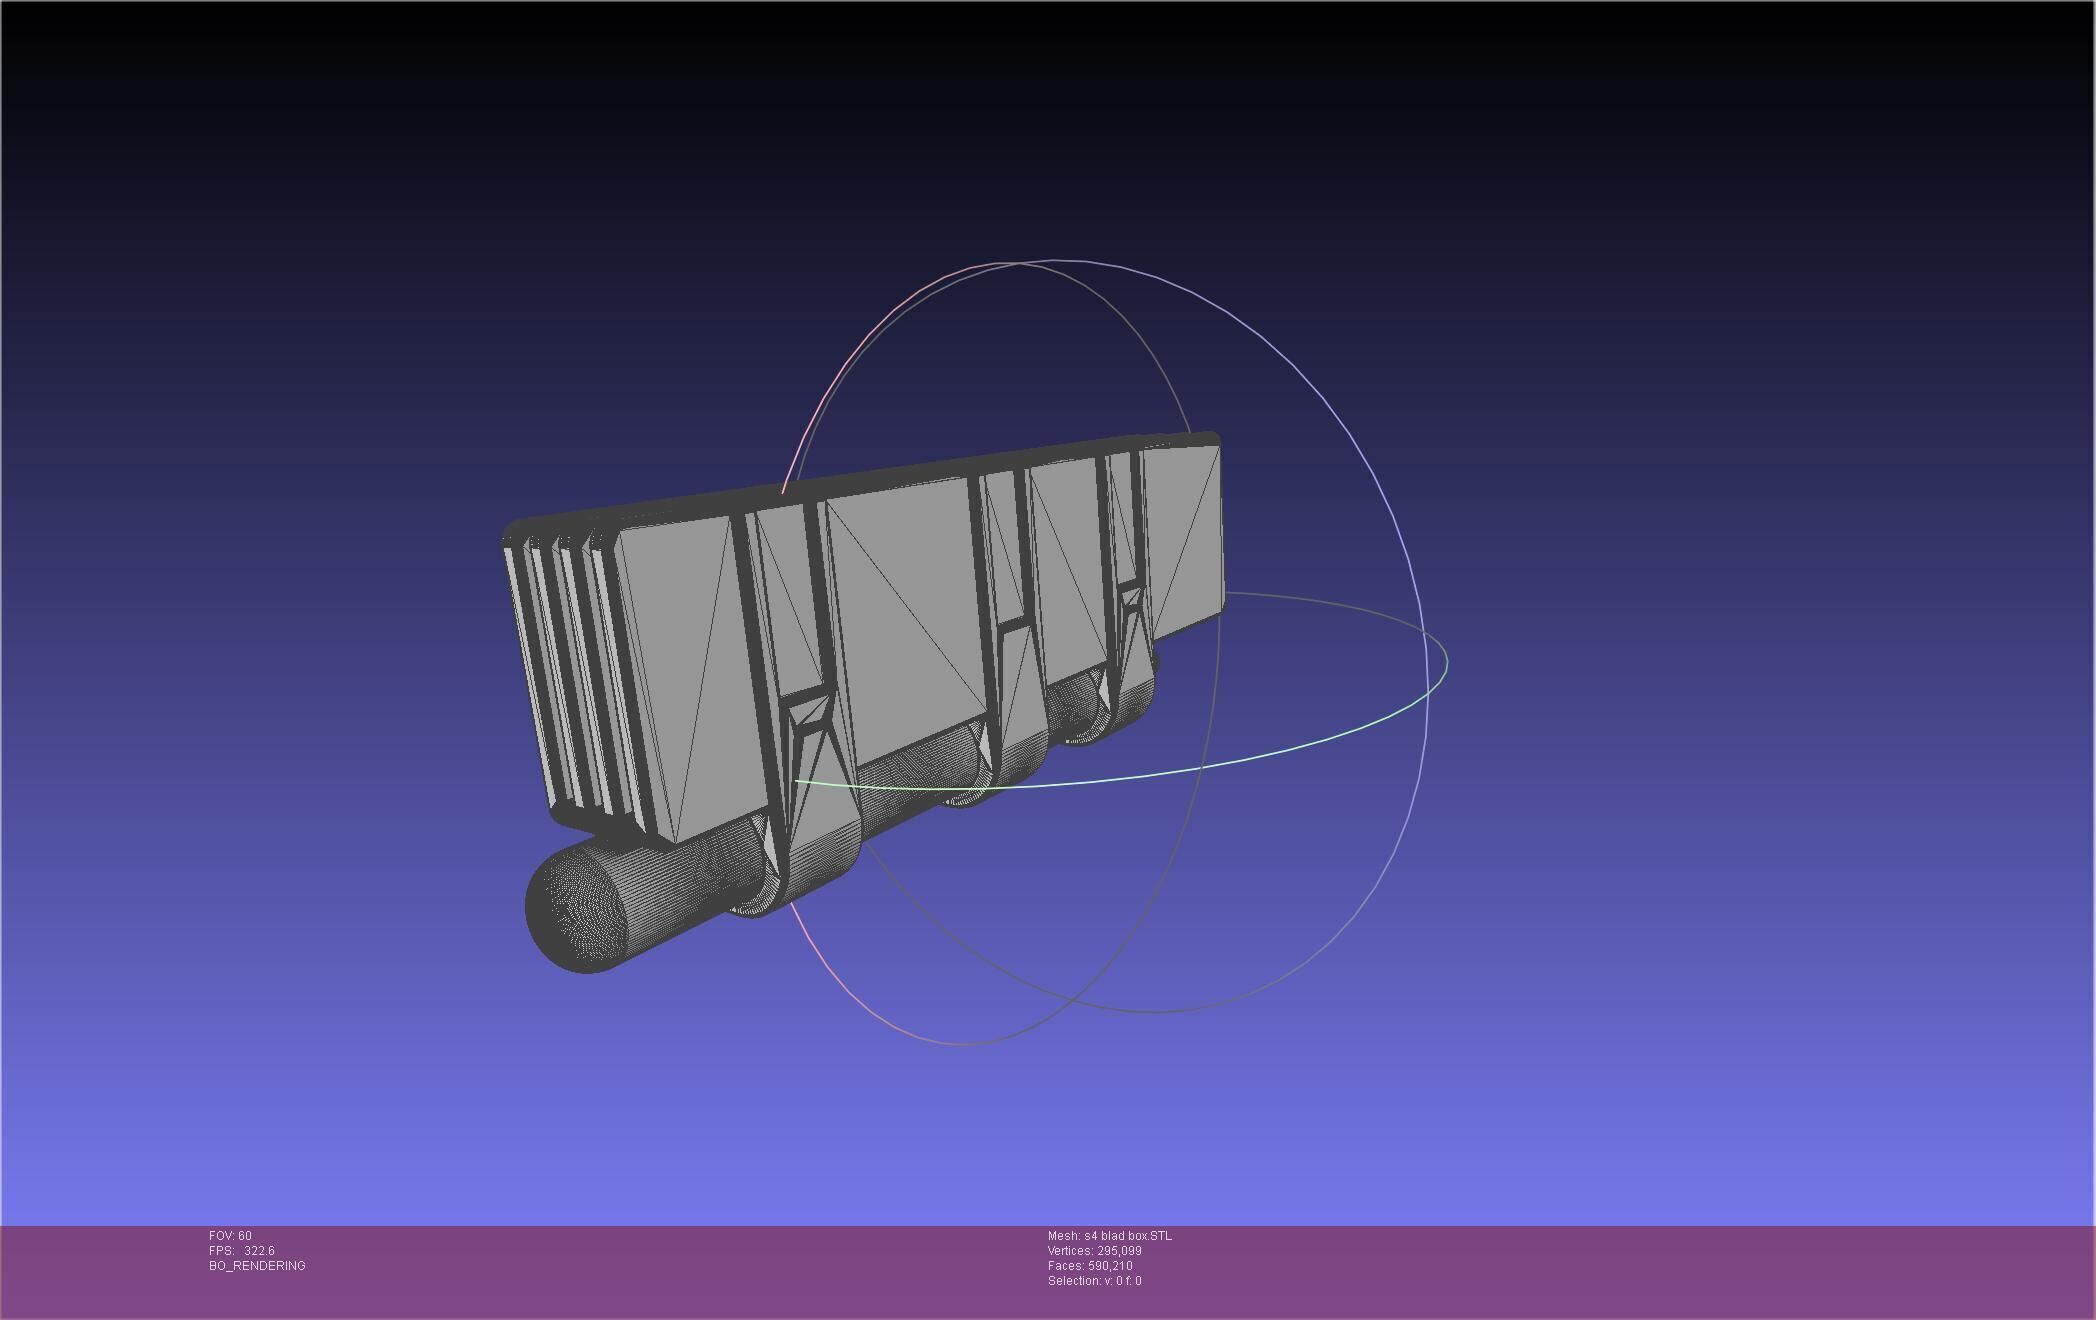The height and width of the screenshot is (1320, 2096).
Task: Click the 'Mesh: s4 blad box.STL' label
Action: click(1110, 1236)
